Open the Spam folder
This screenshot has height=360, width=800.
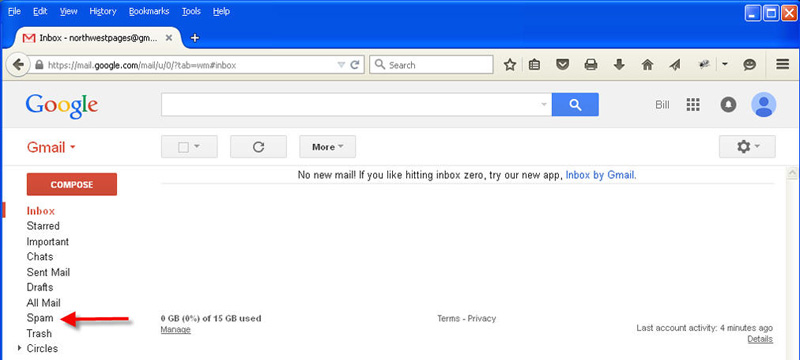40,318
